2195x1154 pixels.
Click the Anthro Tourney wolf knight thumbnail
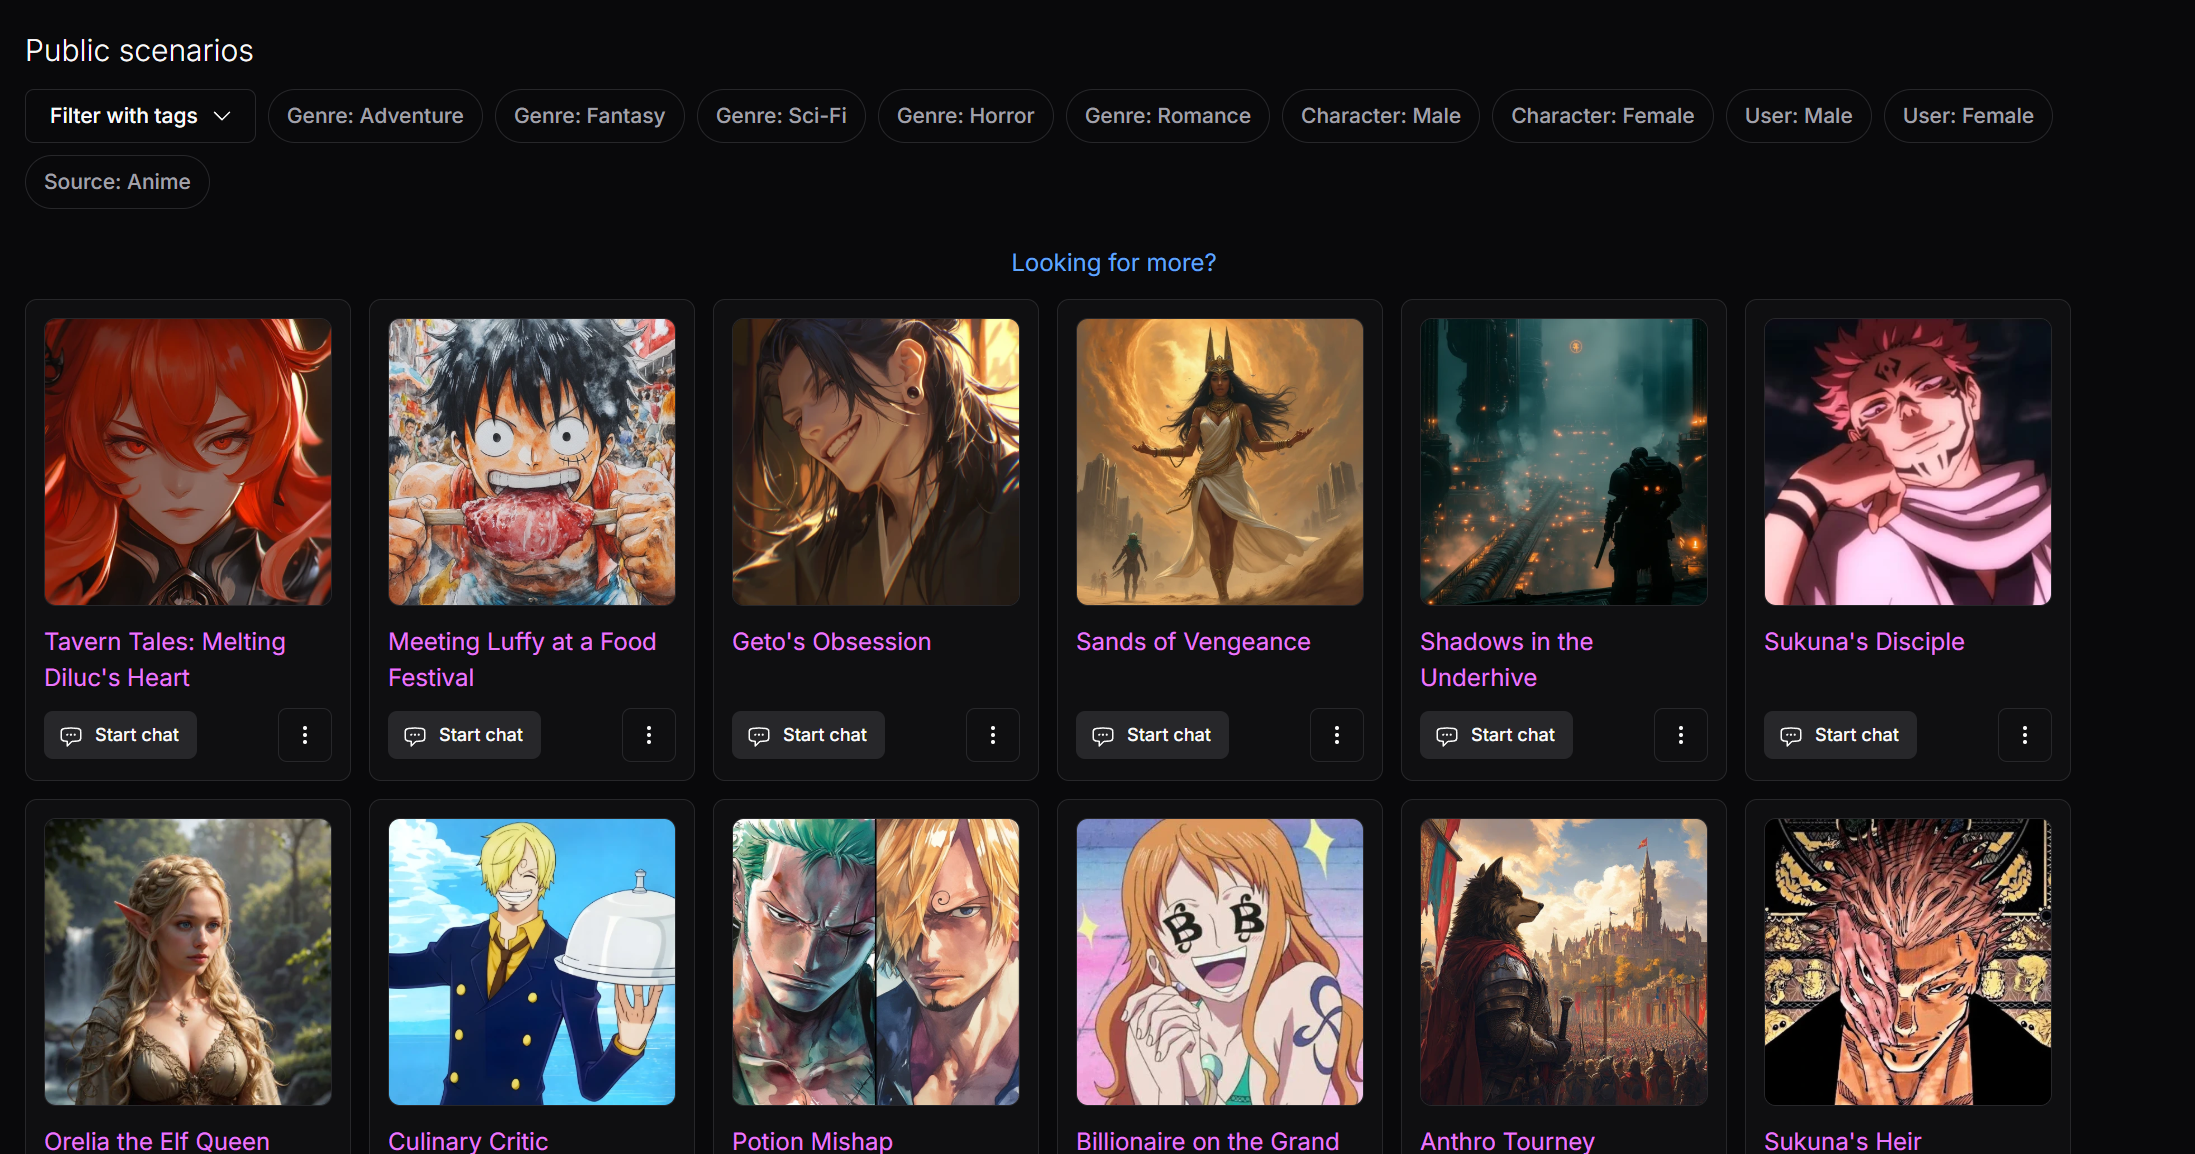(x=1564, y=962)
